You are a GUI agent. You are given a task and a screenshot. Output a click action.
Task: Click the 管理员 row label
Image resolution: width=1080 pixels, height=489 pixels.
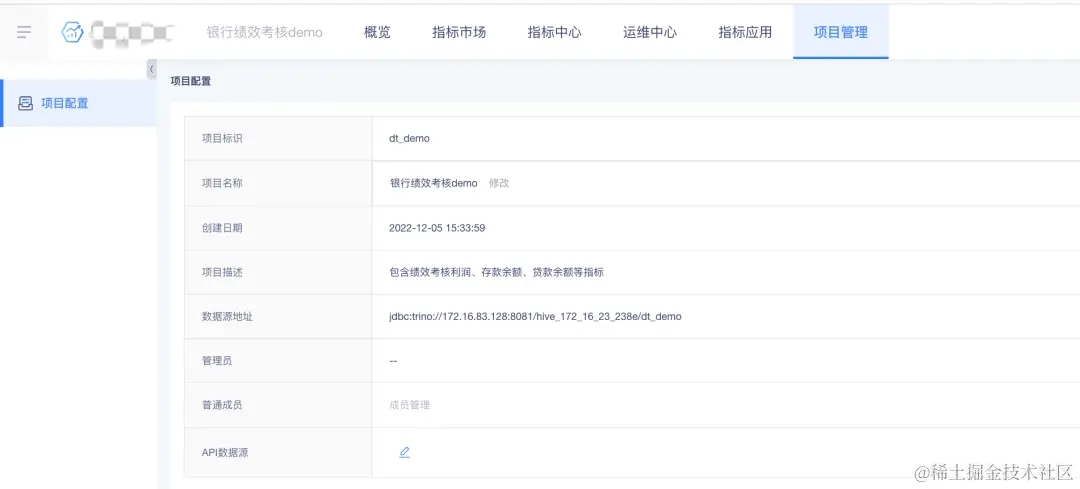(217, 361)
